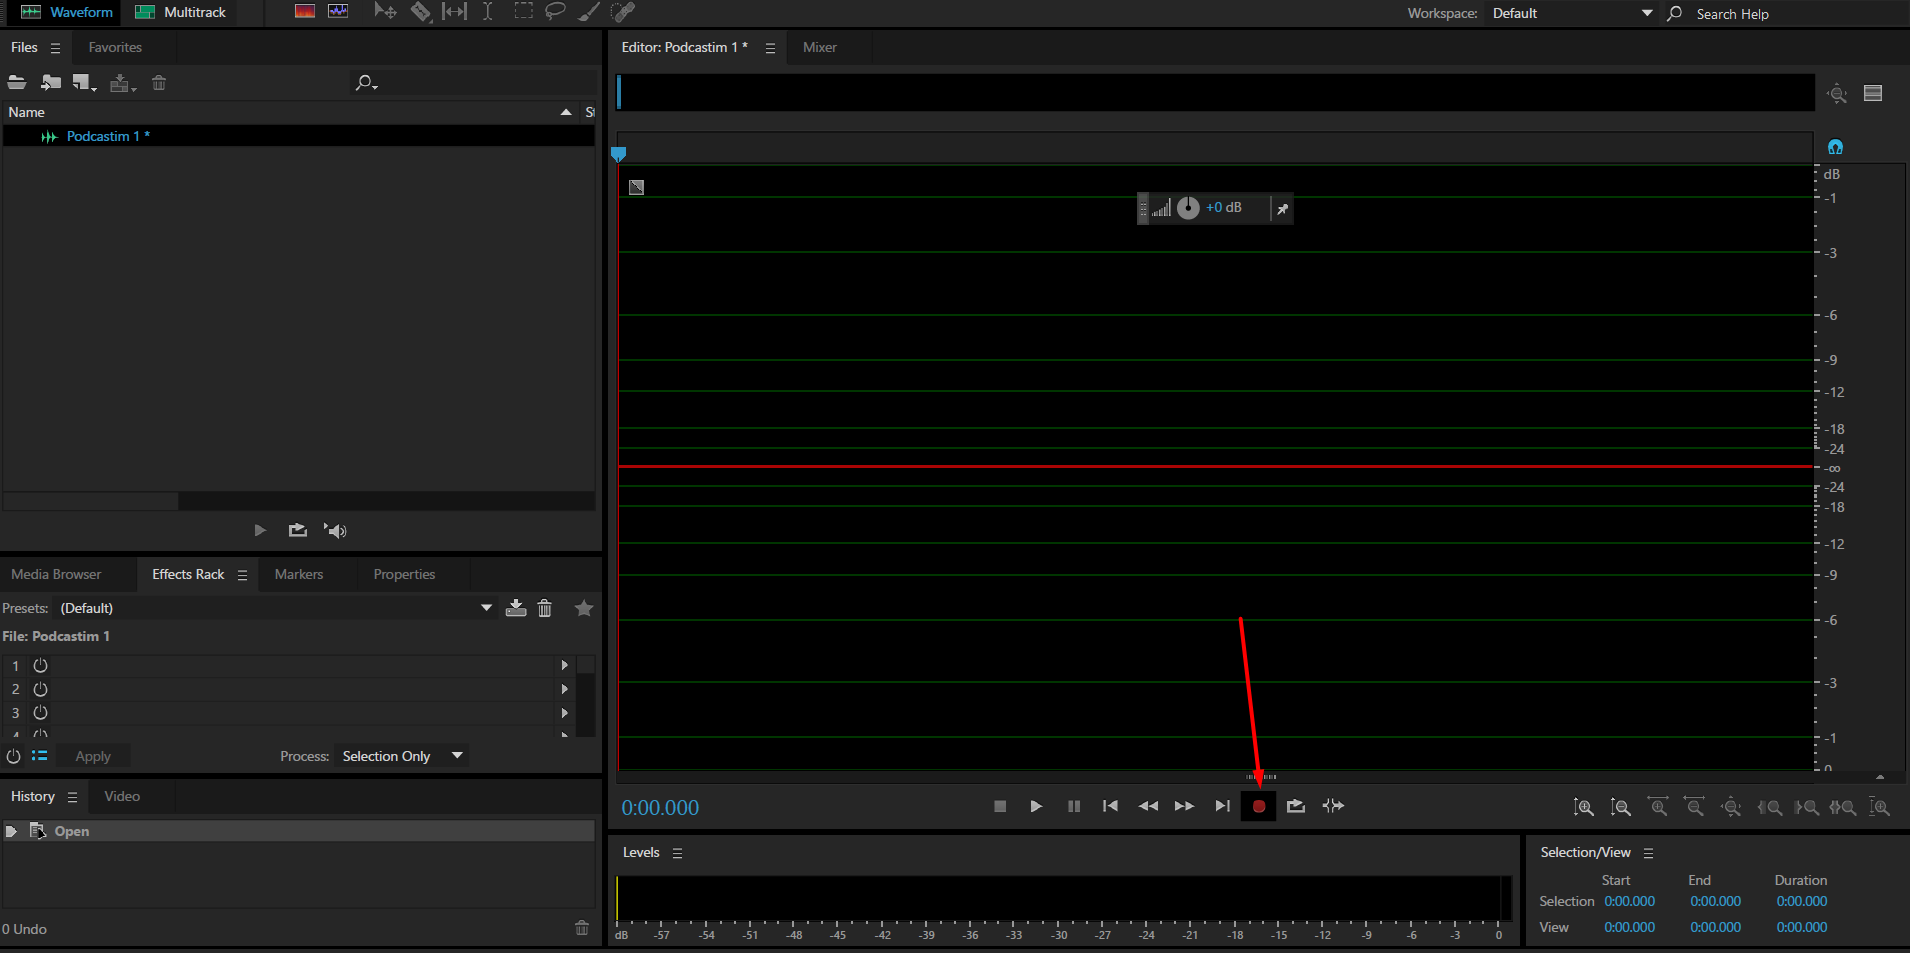Open the Process Selection Only dropdown
Screen dimensions: 1910x953
[x=402, y=756]
